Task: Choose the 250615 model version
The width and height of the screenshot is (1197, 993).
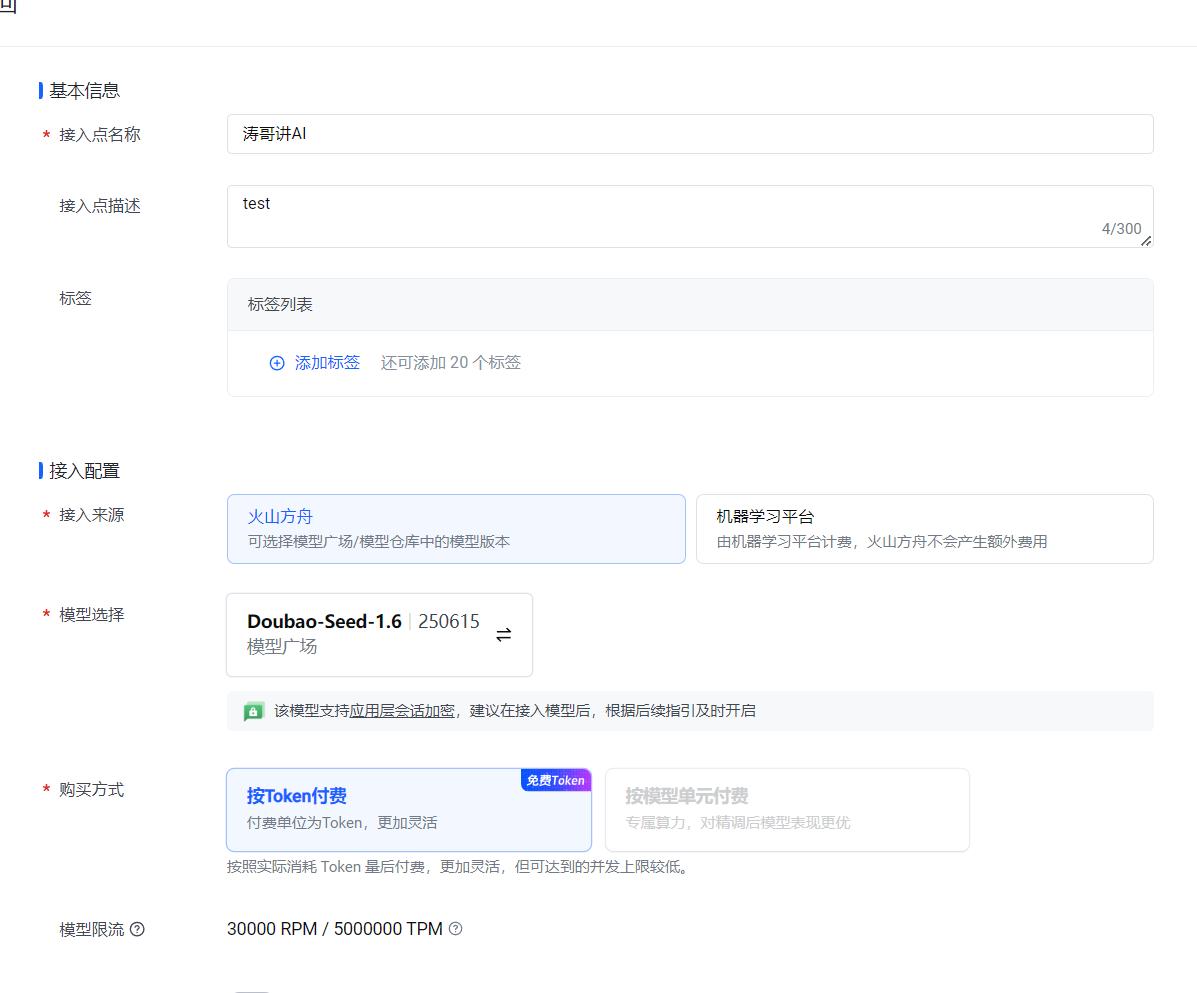Action: (447, 621)
